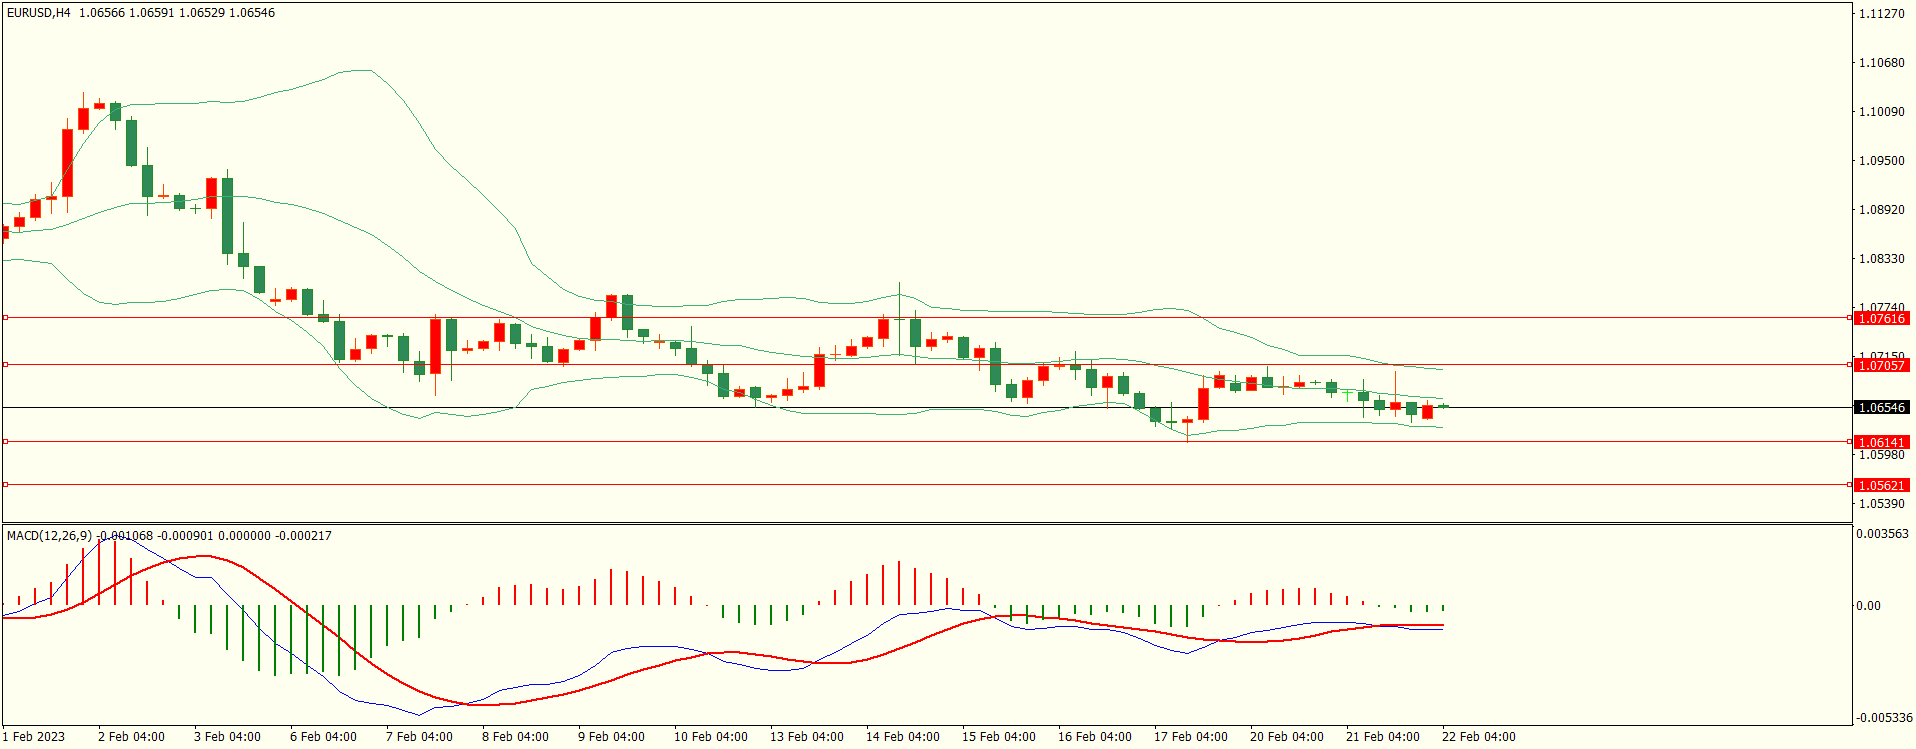The image size is (1916, 749).
Task: Click the 1.05390 price scale value
Action: click(x=1881, y=503)
